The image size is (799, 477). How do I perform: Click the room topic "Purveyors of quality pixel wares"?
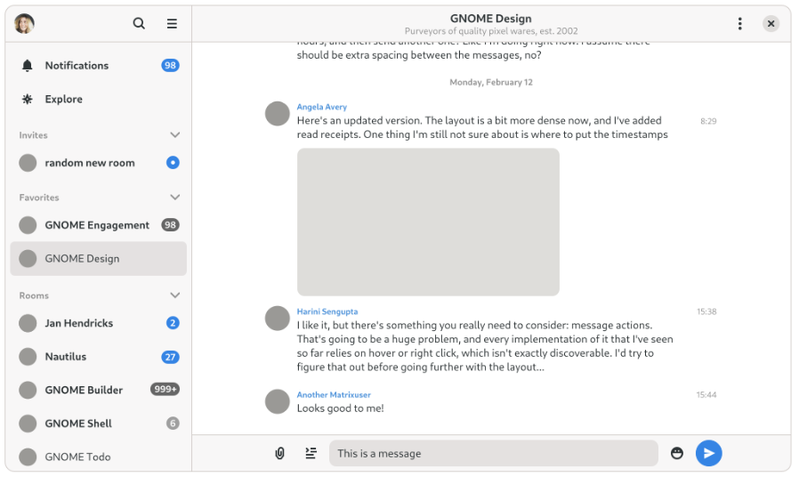pyautogui.click(x=491, y=31)
